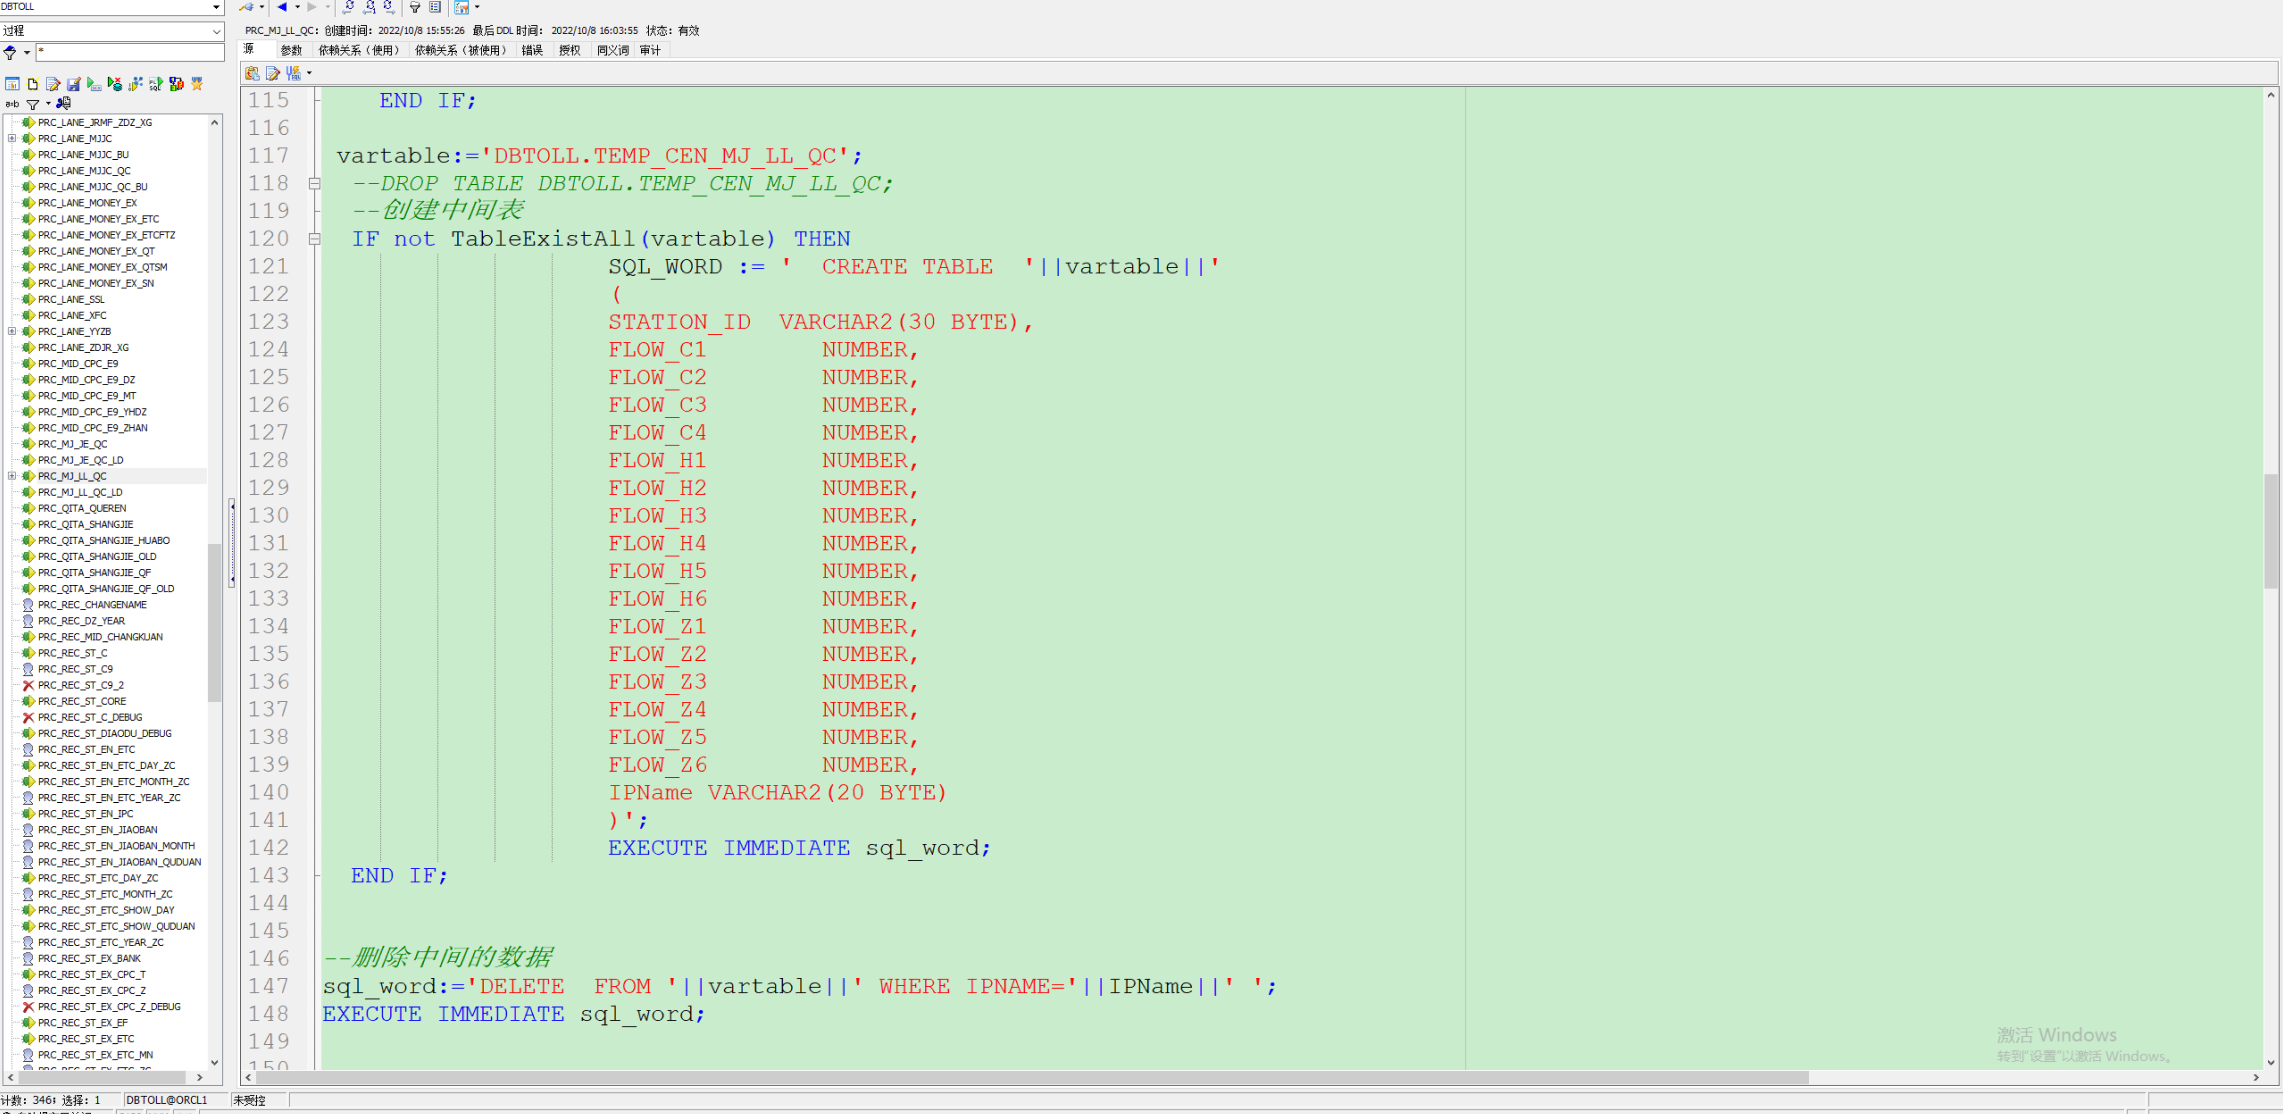Expand the PRC_LANE_YYZB tree node
The height and width of the screenshot is (1114, 2283).
(12, 332)
